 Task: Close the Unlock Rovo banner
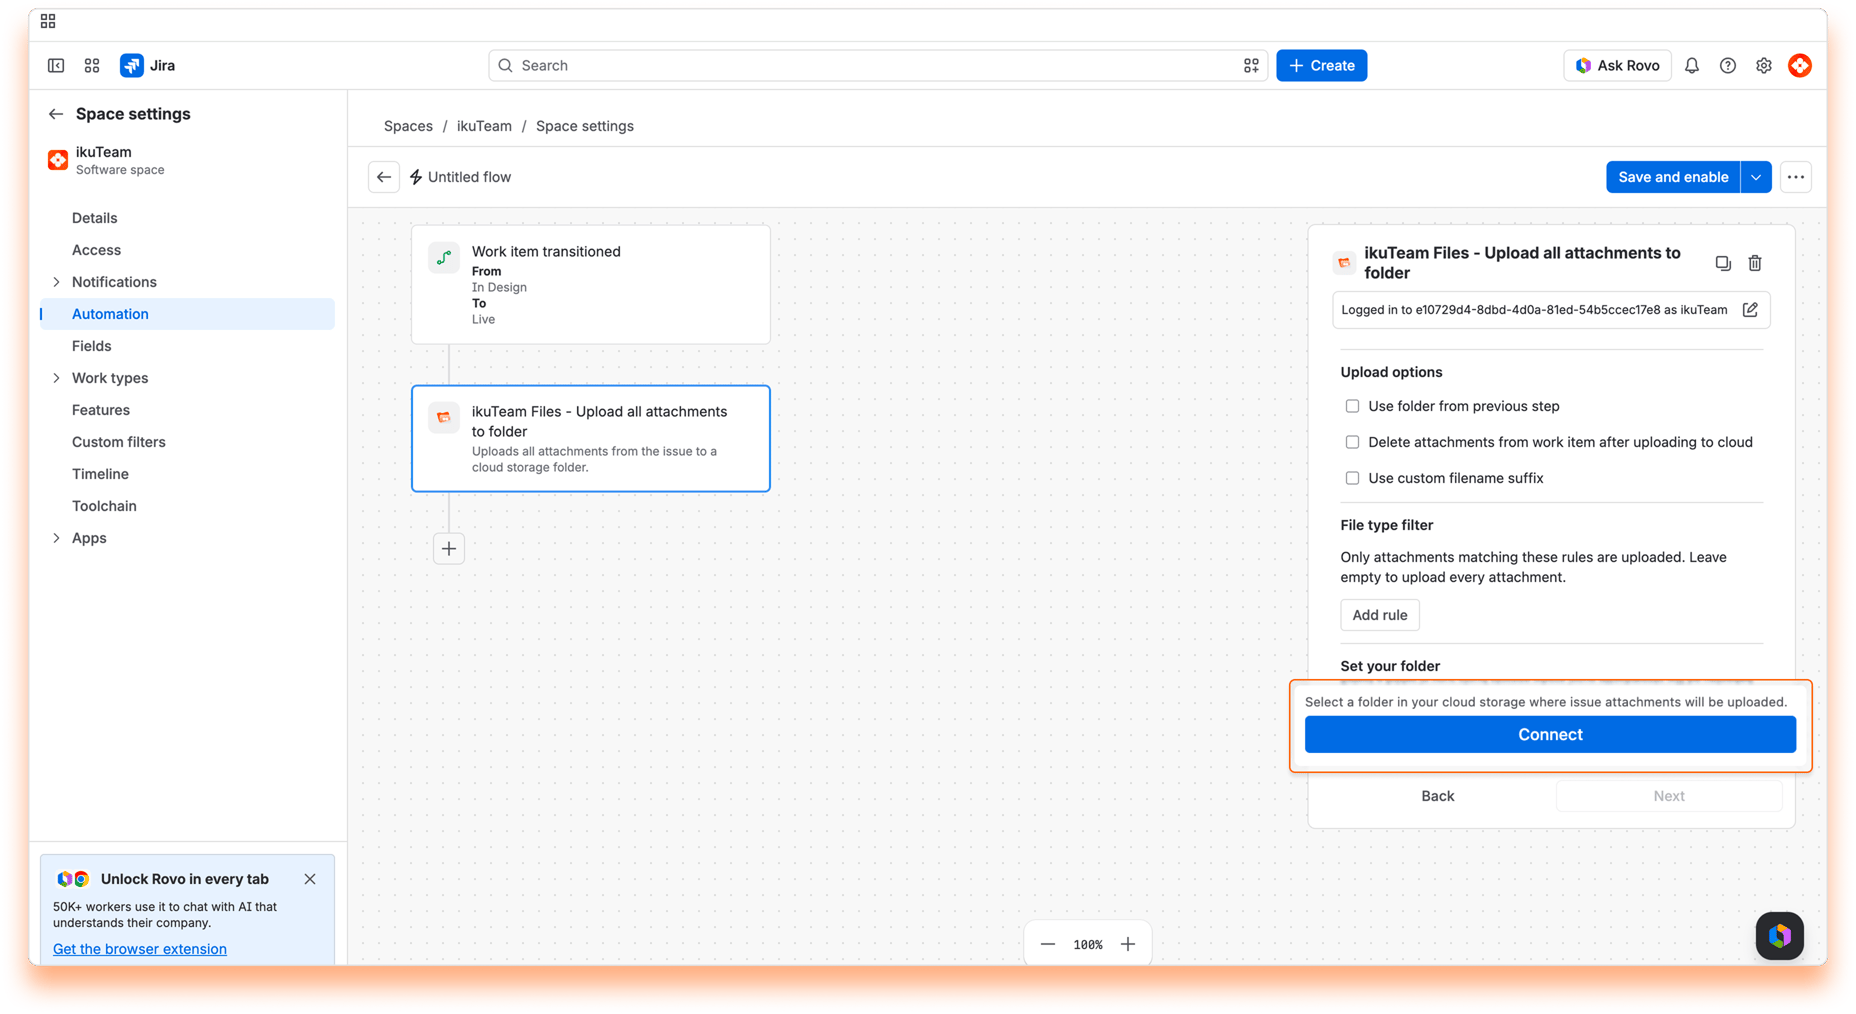[x=310, y=879]
